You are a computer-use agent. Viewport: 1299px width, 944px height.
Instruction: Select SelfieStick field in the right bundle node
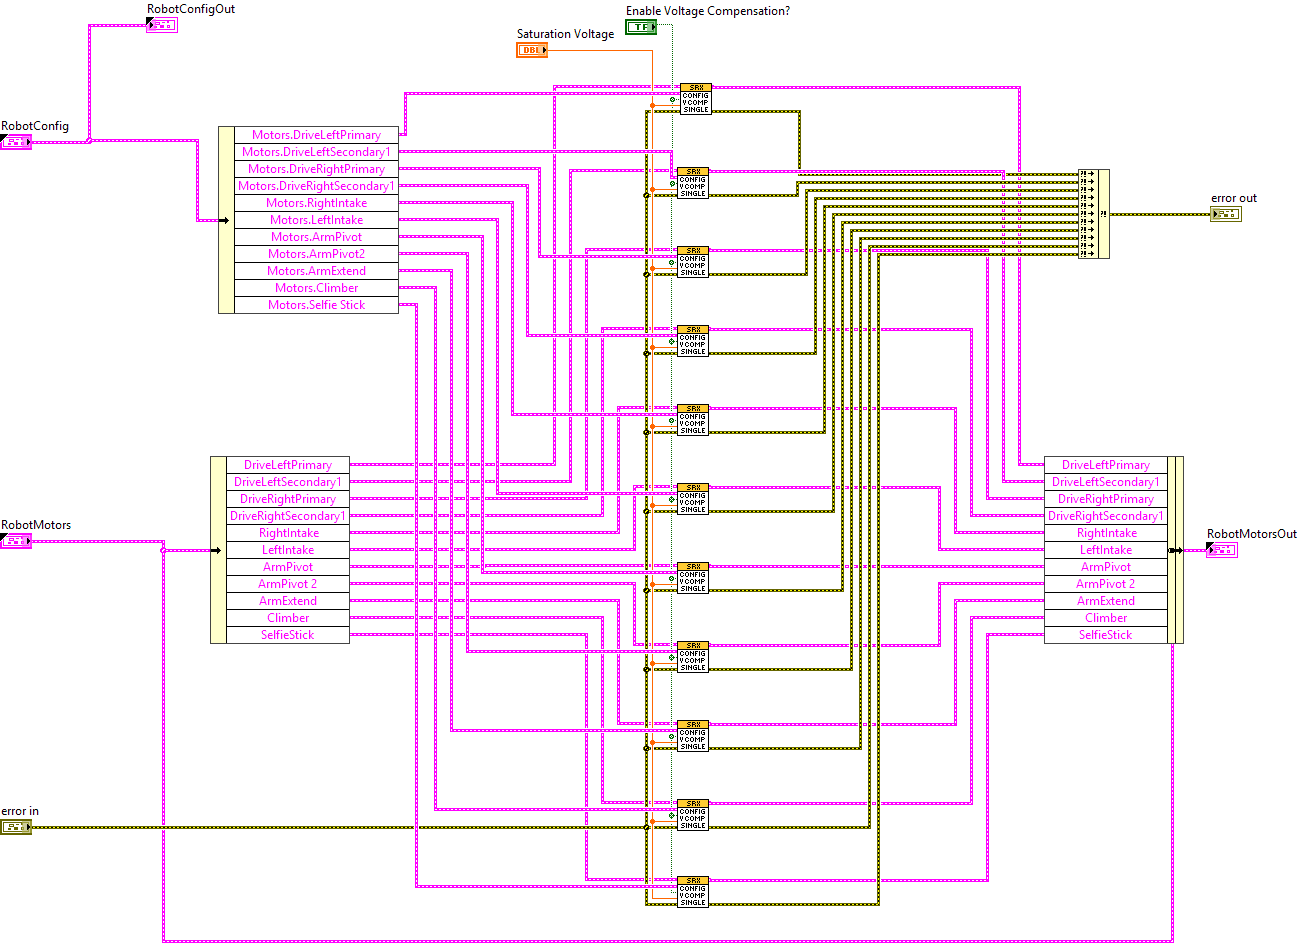pos(1107,634)
